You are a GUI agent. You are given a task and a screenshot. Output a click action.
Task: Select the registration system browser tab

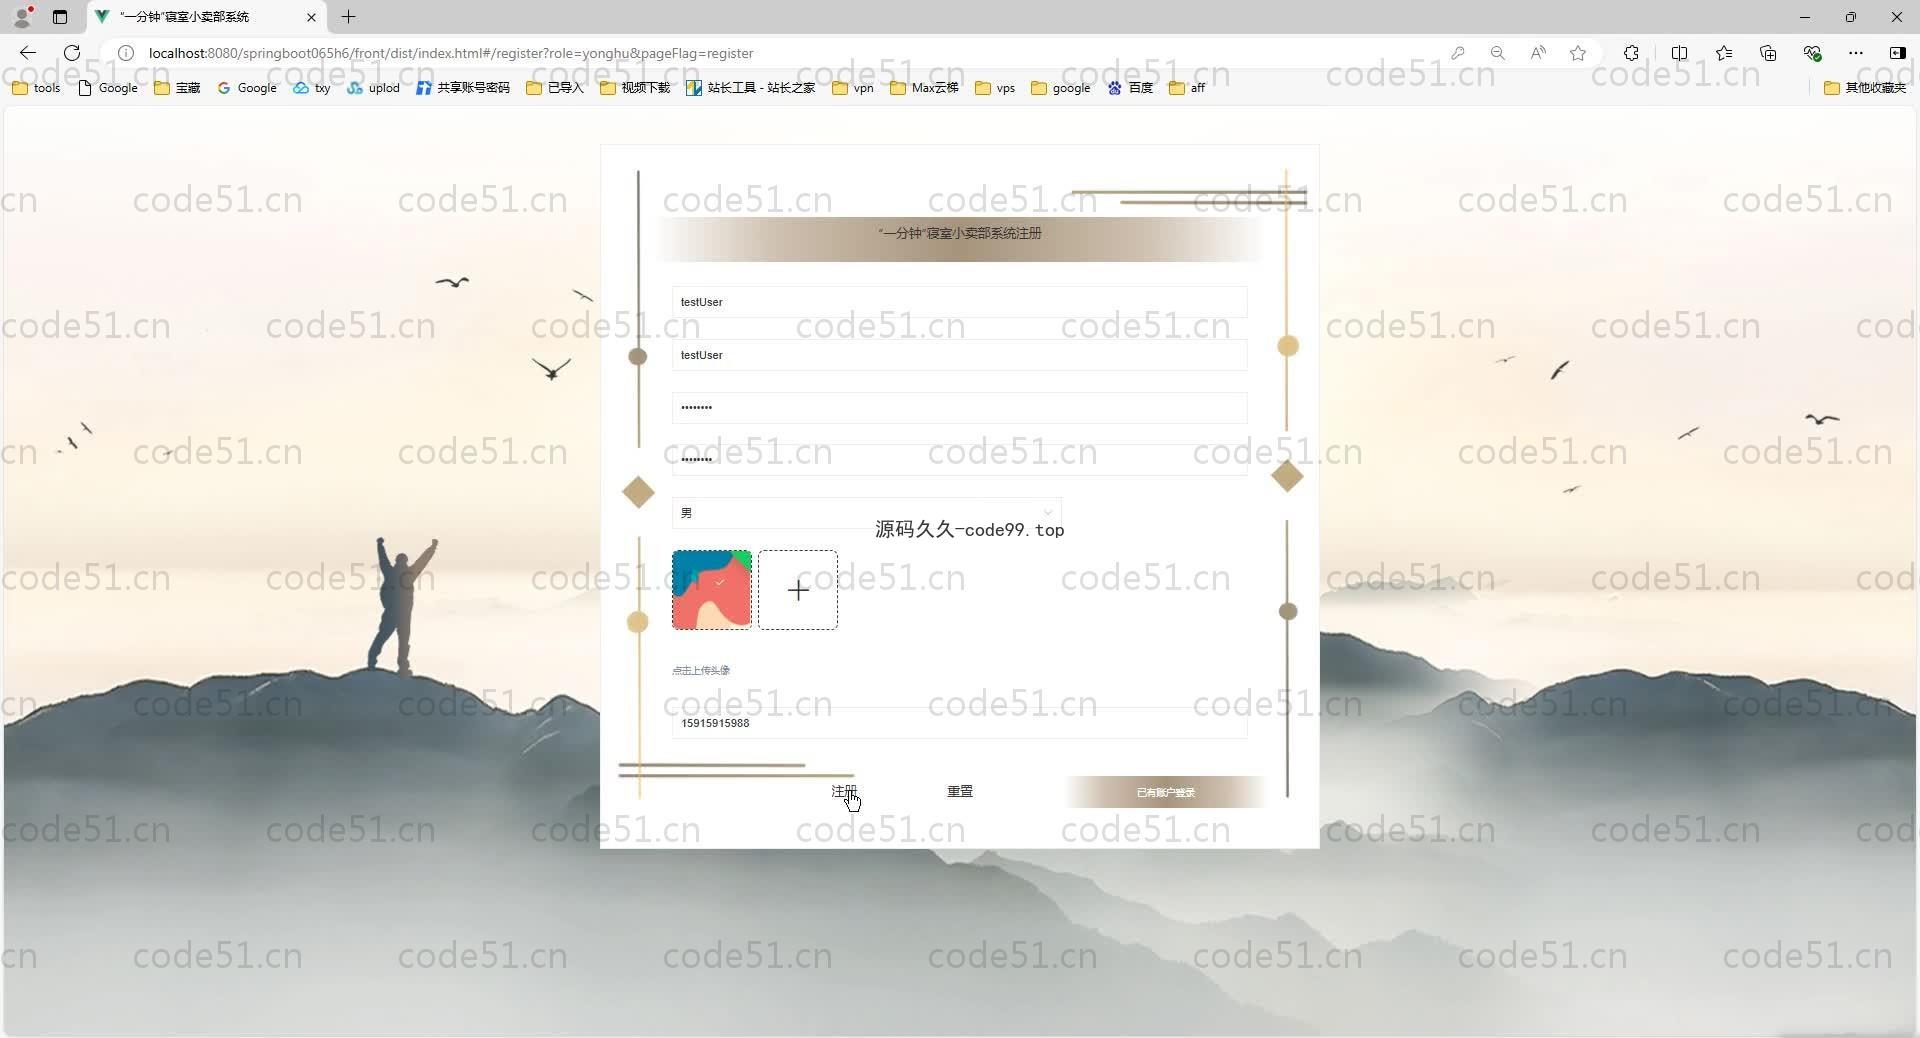tap(205, 17)
